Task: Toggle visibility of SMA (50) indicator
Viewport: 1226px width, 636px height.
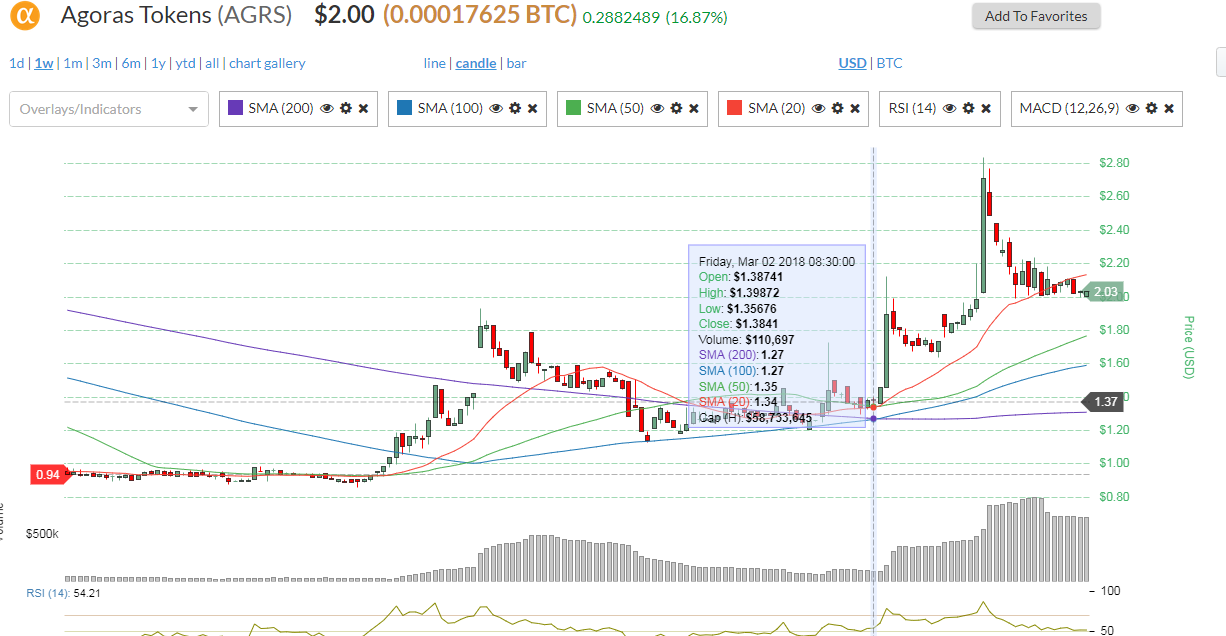Action: click(x=657, y=108)
